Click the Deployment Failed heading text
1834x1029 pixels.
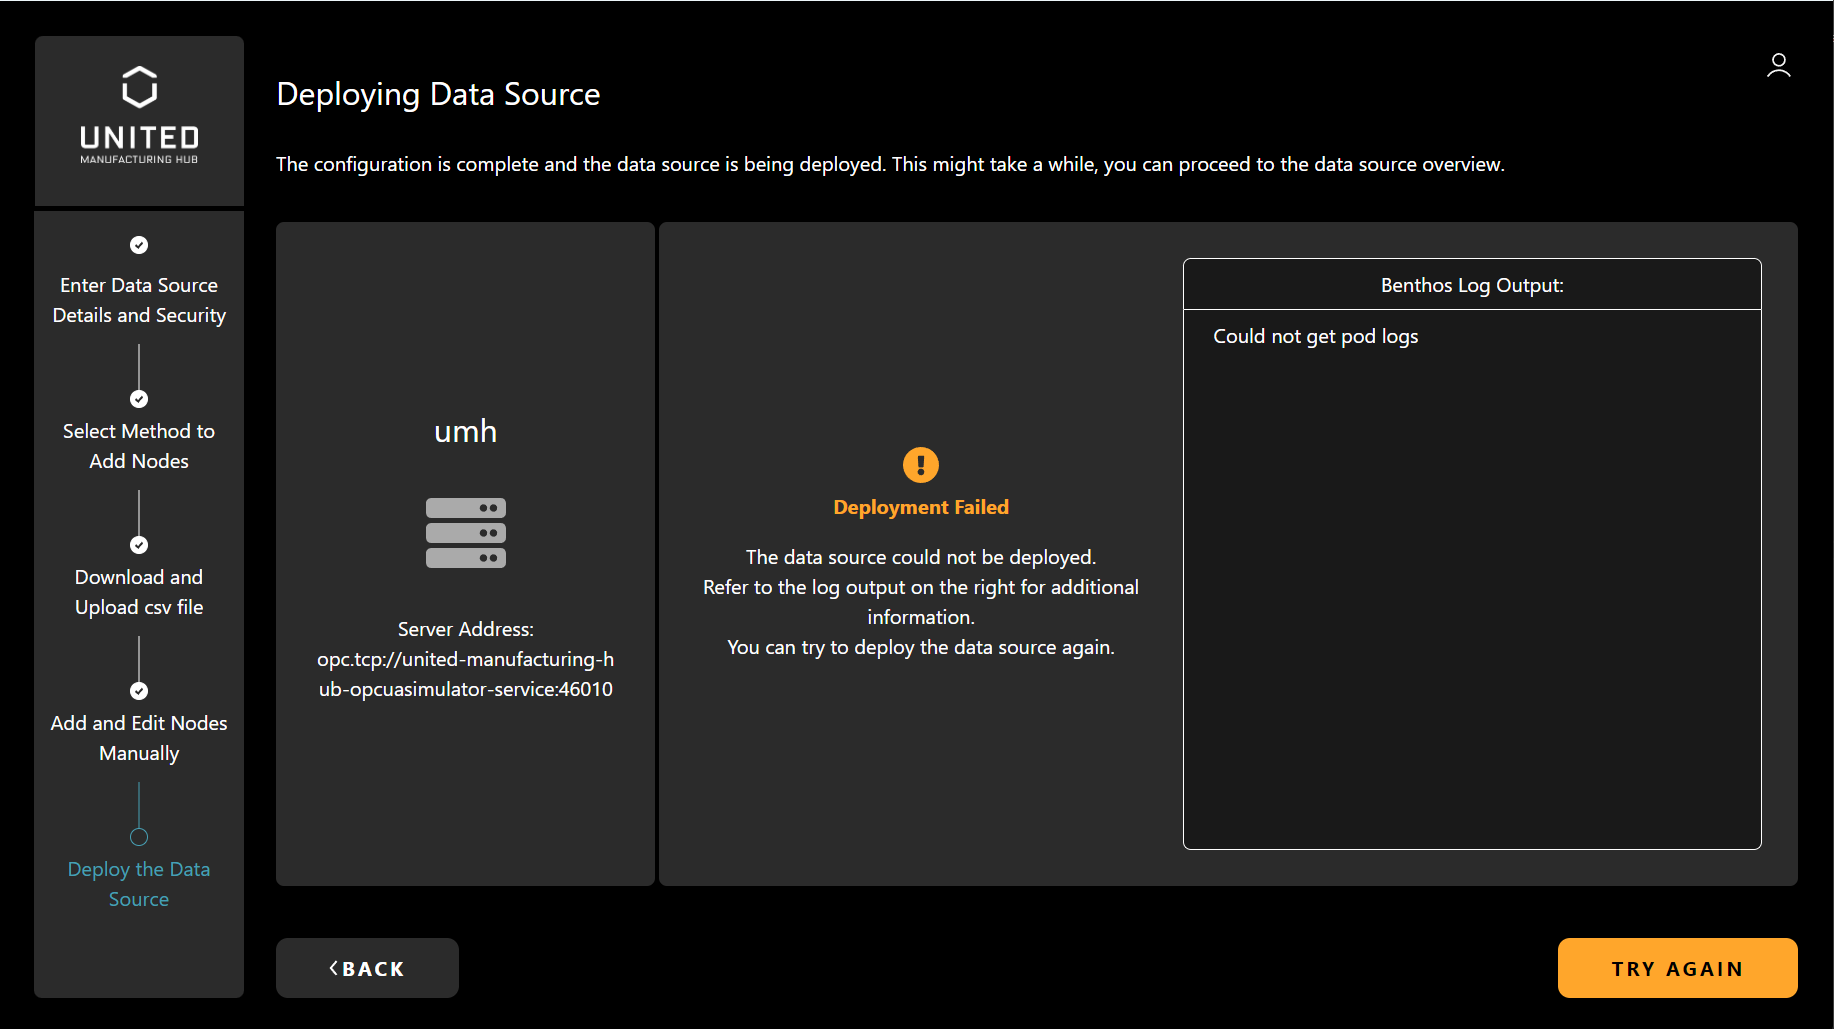pos(920,507)
